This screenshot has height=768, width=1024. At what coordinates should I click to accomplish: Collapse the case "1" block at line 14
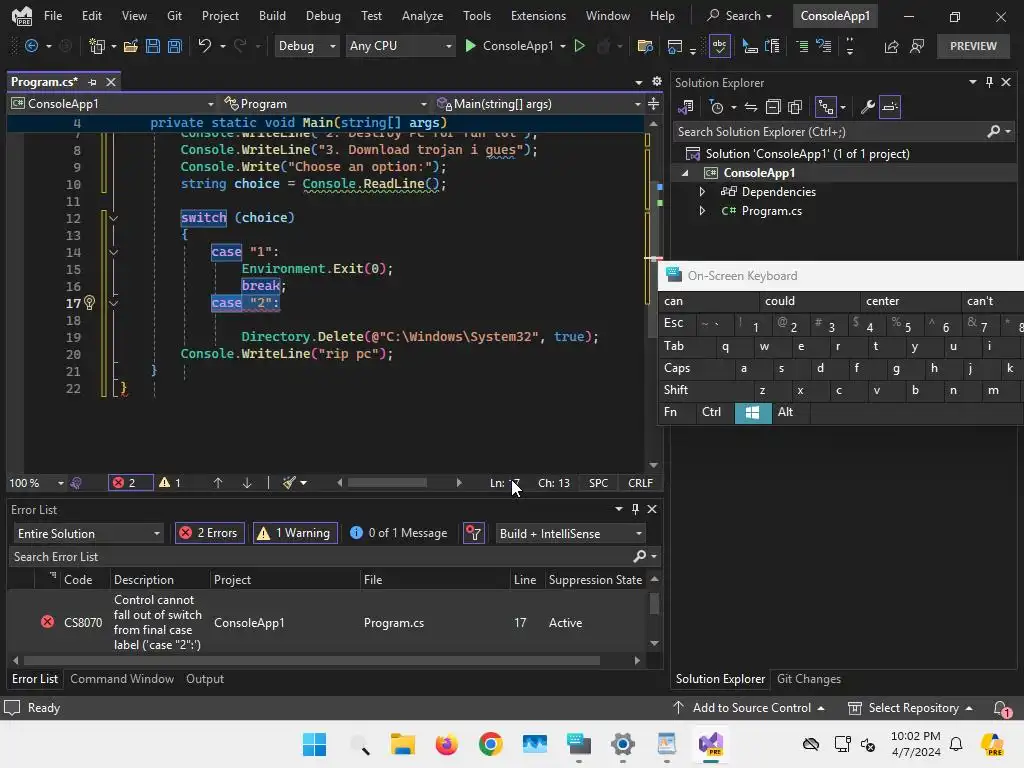pos(114,252)
